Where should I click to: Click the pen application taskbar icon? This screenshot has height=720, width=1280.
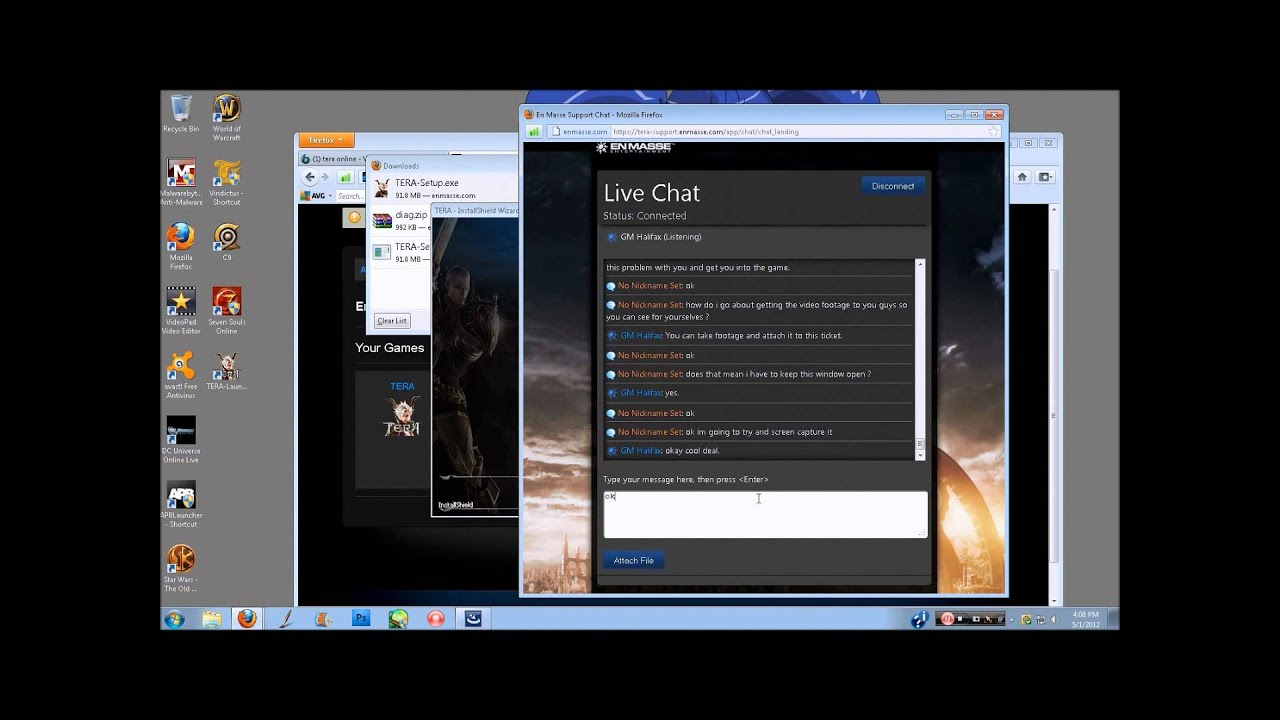pos(285,619)
